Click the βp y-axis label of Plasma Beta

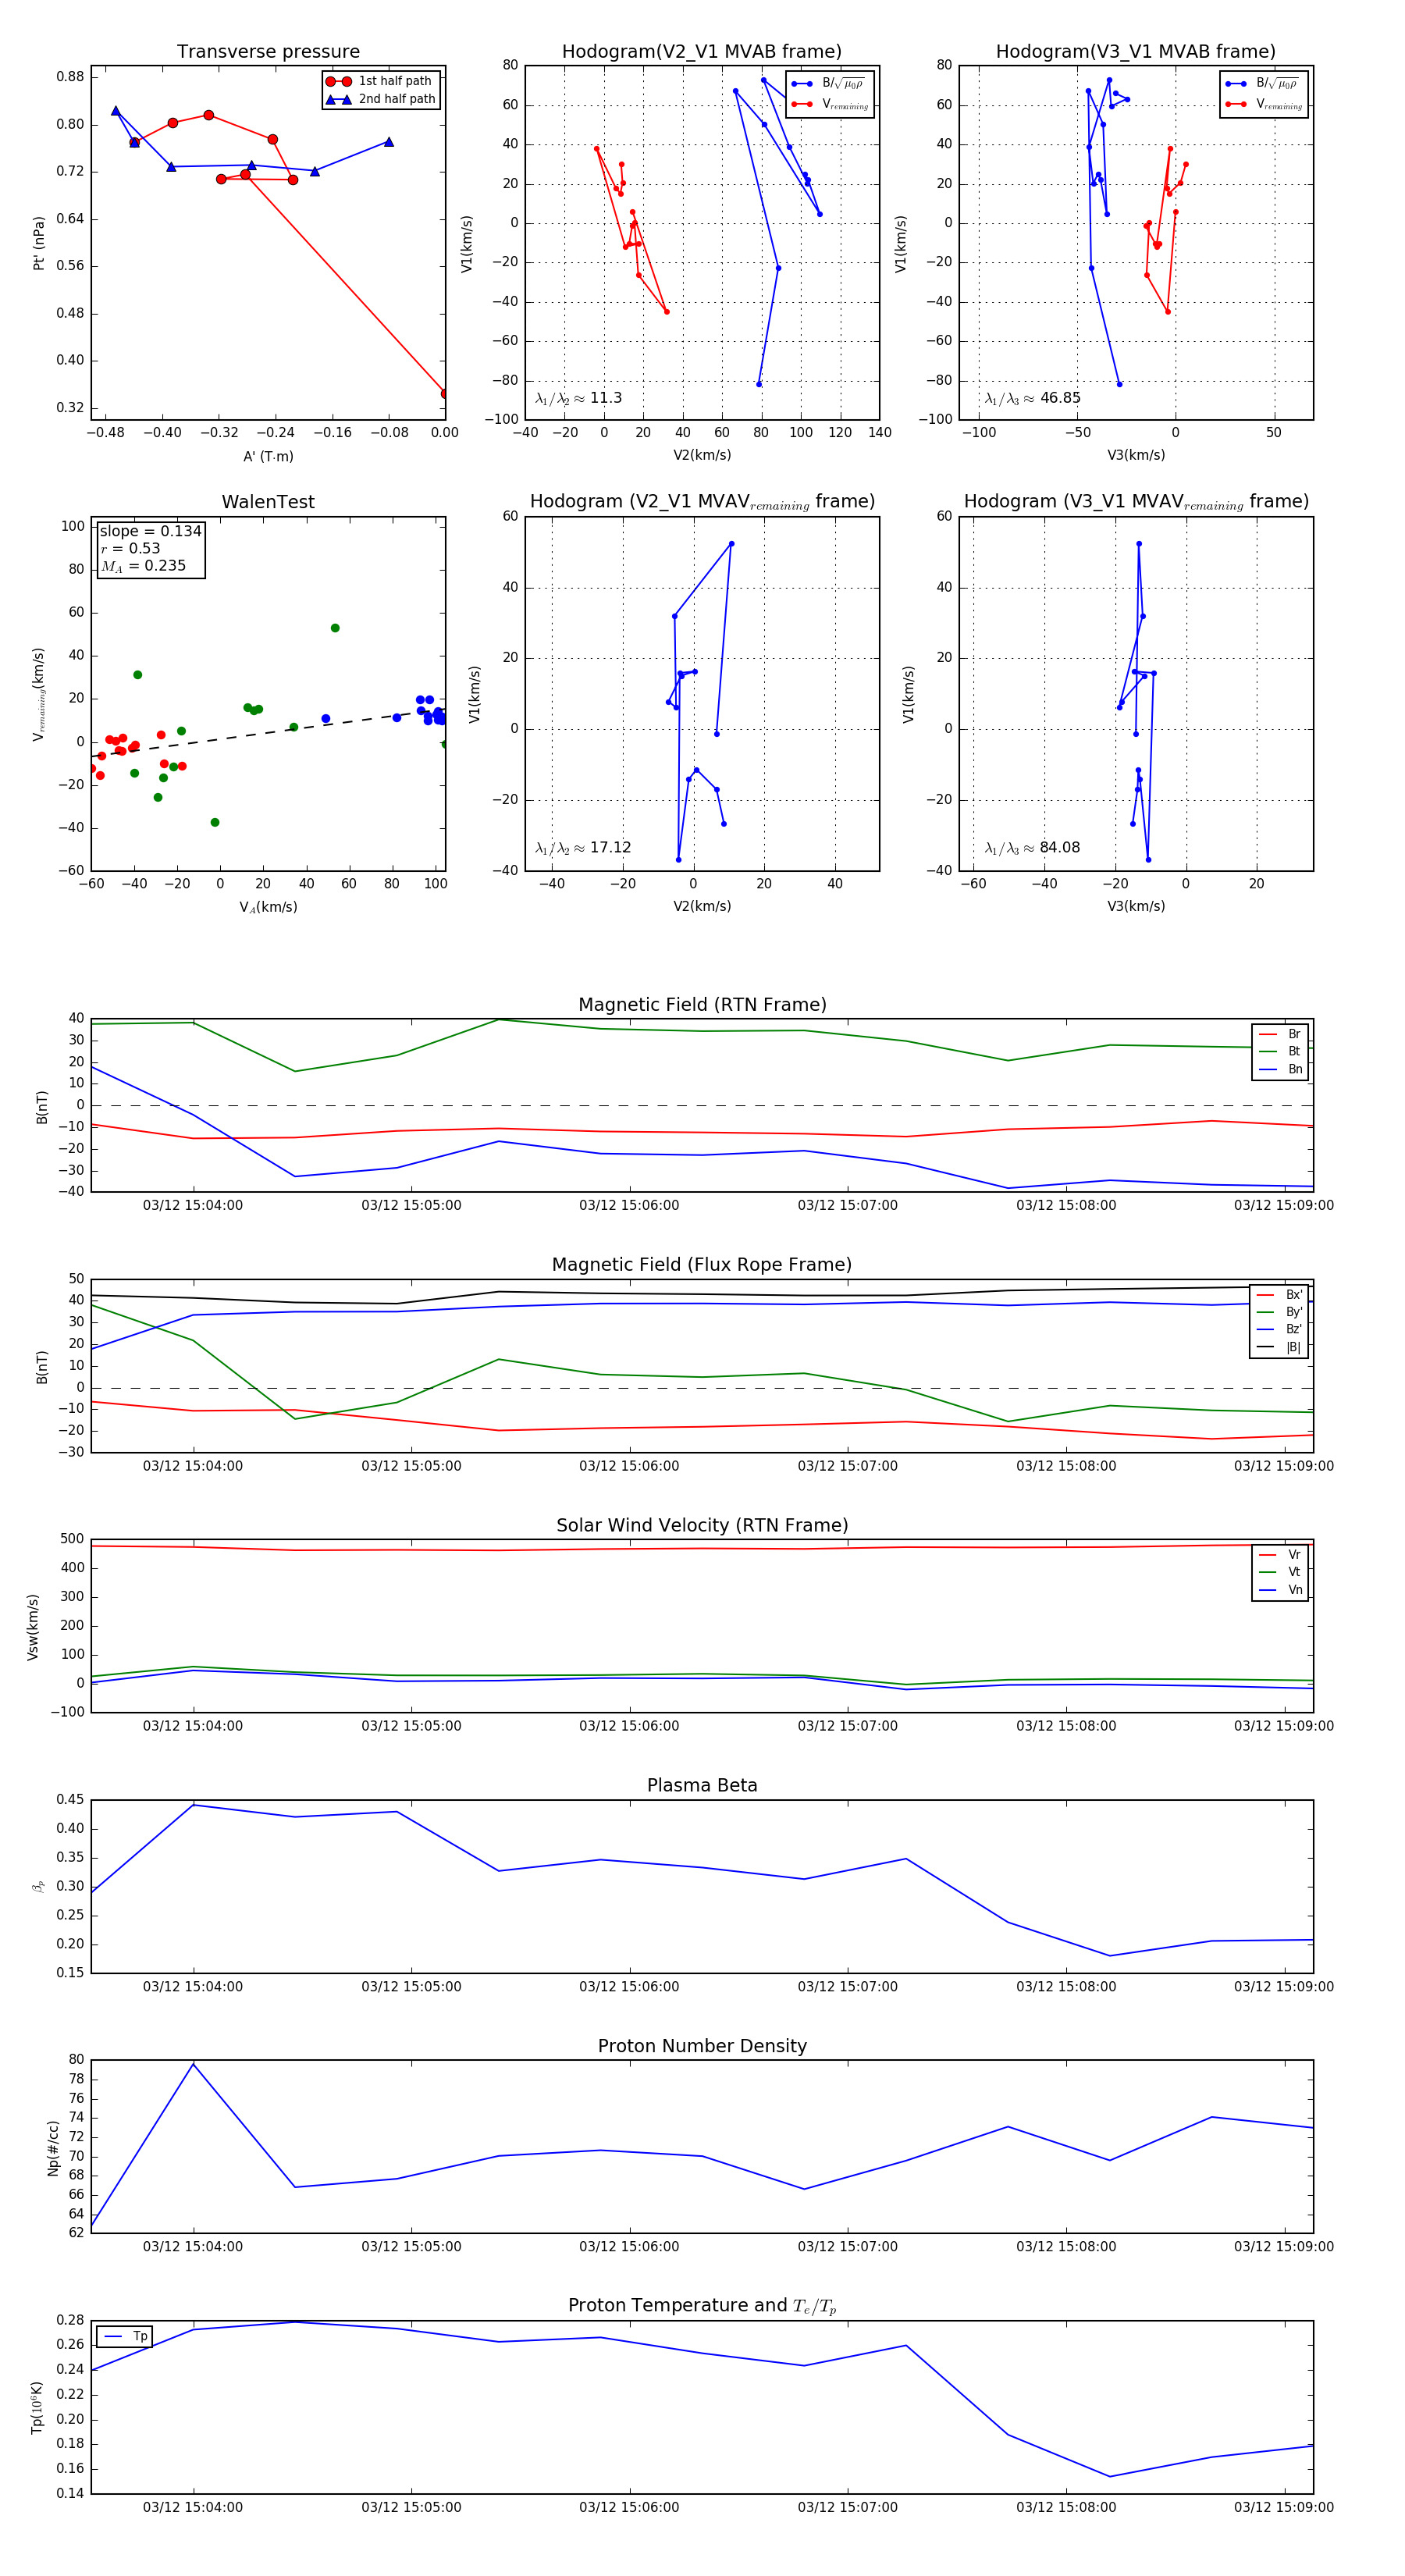(38, 1887)
